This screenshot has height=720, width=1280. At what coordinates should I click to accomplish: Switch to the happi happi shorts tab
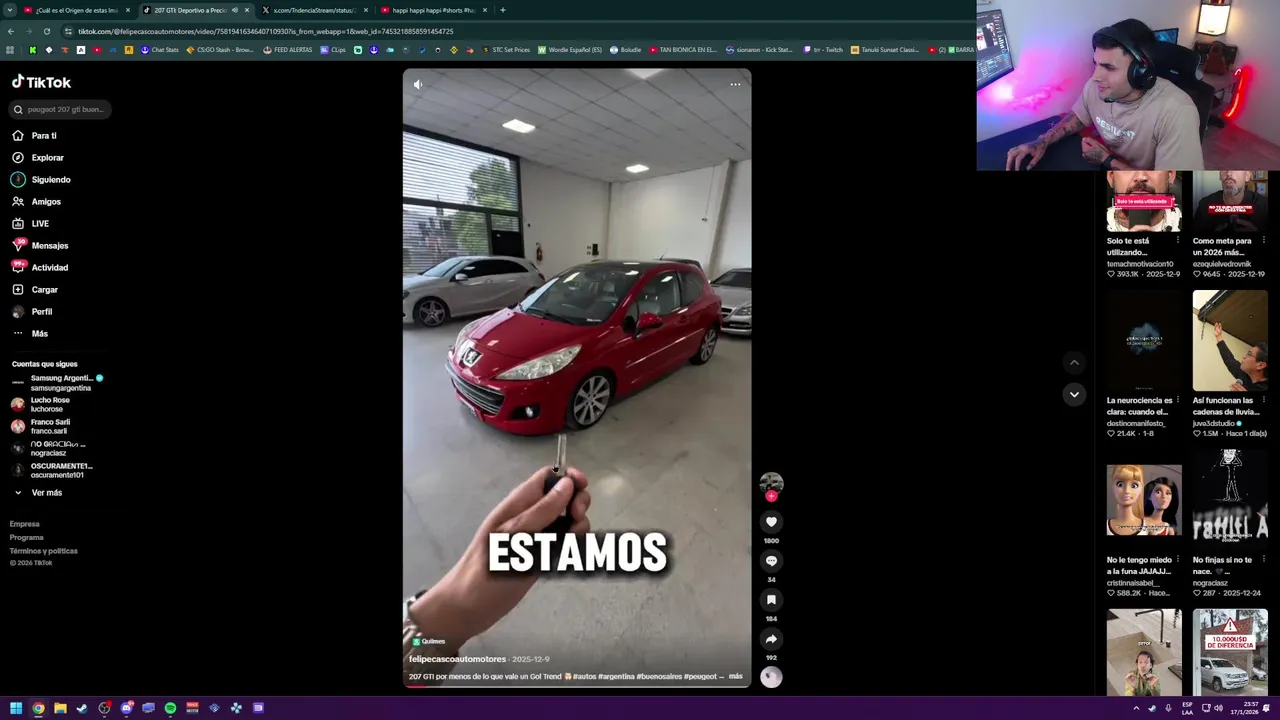tap(434, 10)
